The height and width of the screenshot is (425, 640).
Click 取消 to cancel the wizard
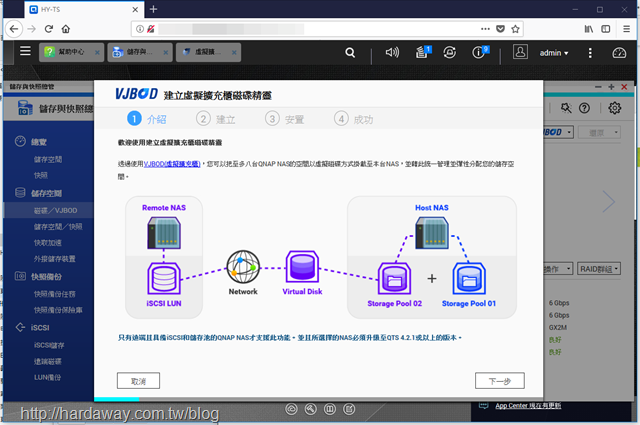tap(138, 380)
